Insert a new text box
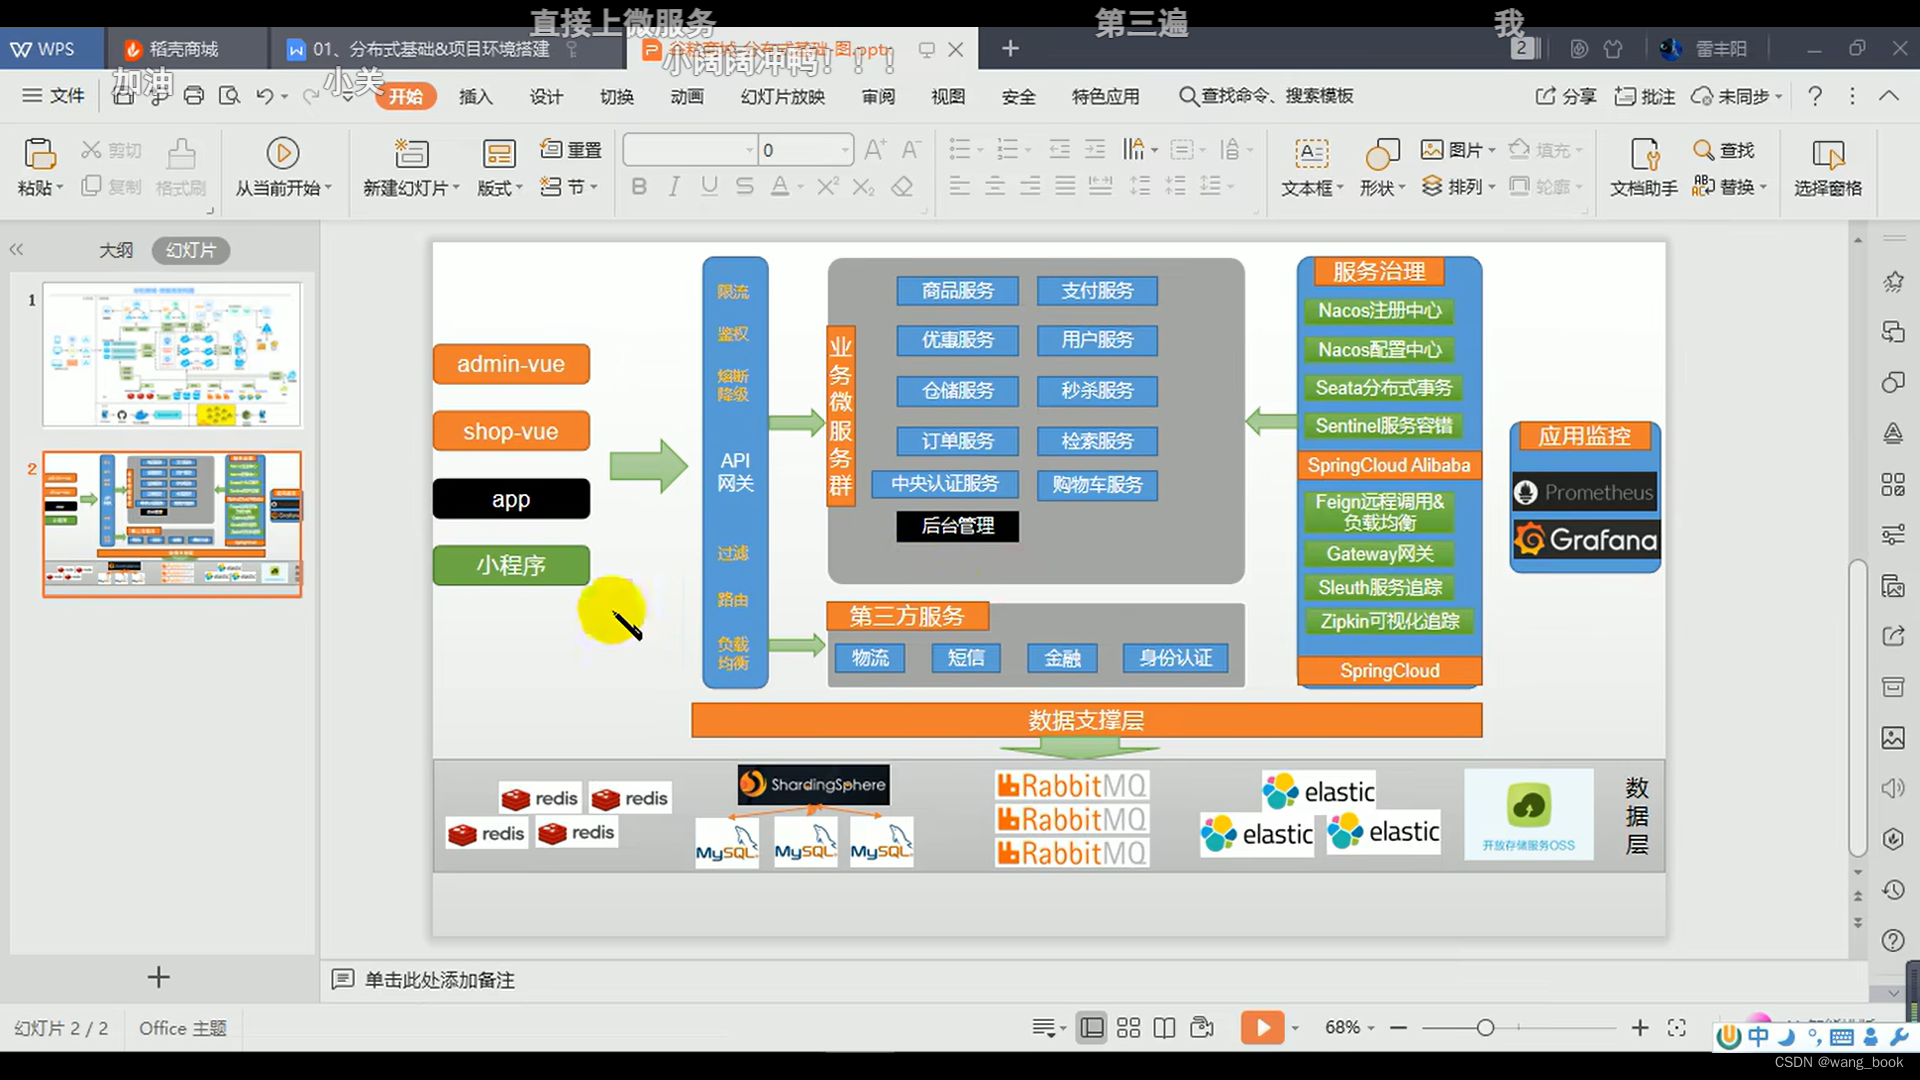 pos(1311,165)
